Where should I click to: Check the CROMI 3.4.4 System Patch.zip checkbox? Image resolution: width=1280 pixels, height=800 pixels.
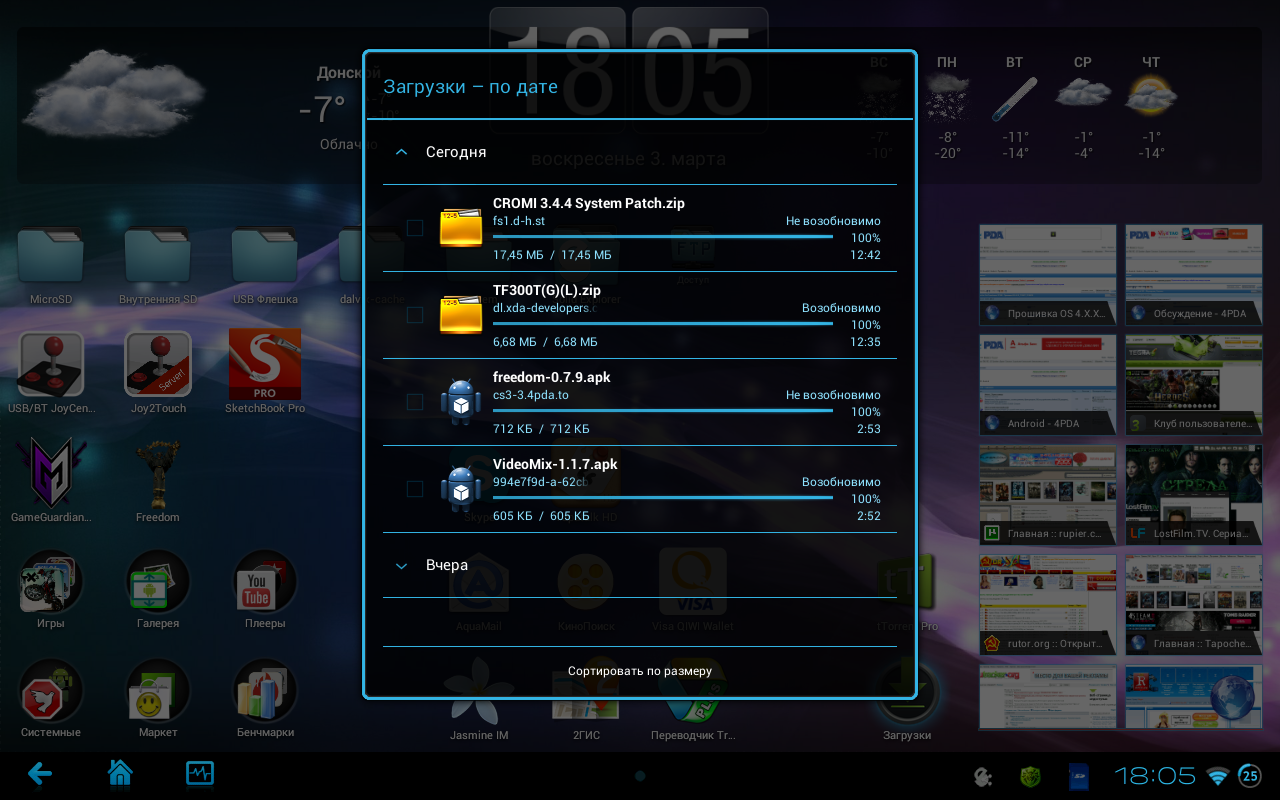pos(414,228)
